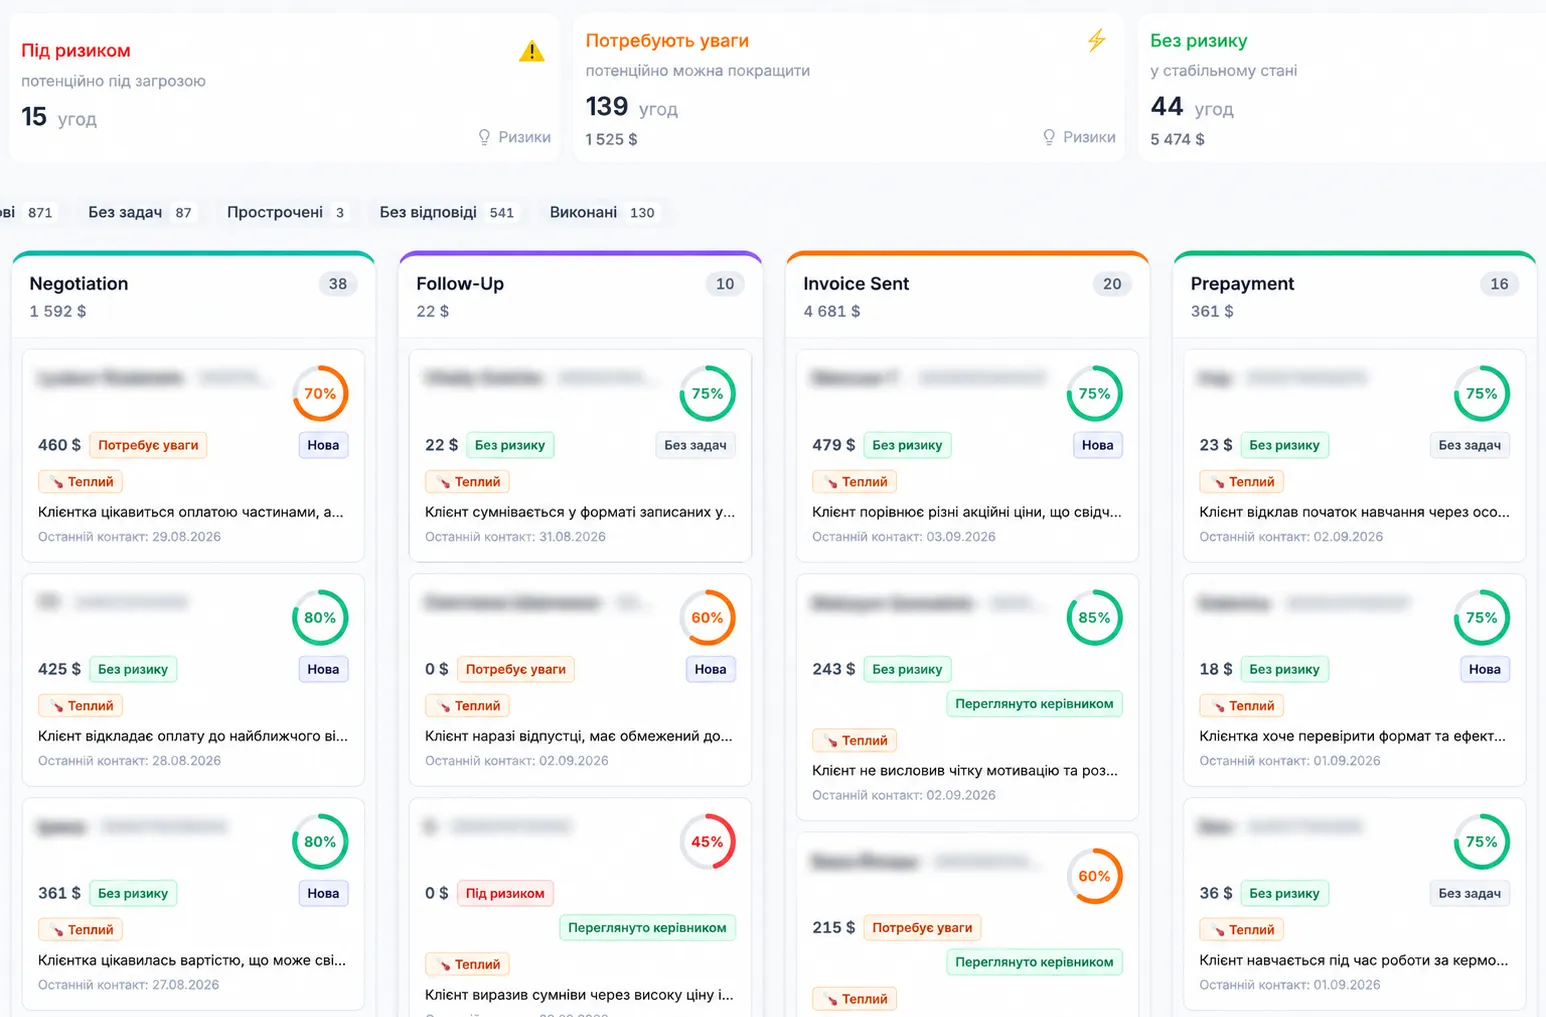Click the red Під ризиком badge on the 45% deal
Image resolution: width=1546 pixels, height=1017 pixels.
(505, 893)
